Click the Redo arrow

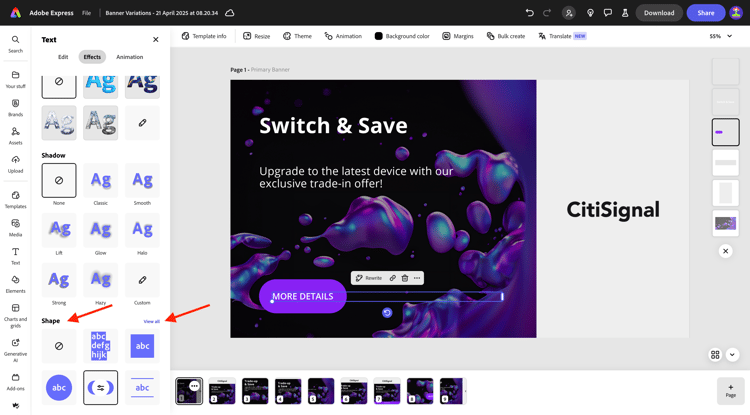[x=547, y=13]
